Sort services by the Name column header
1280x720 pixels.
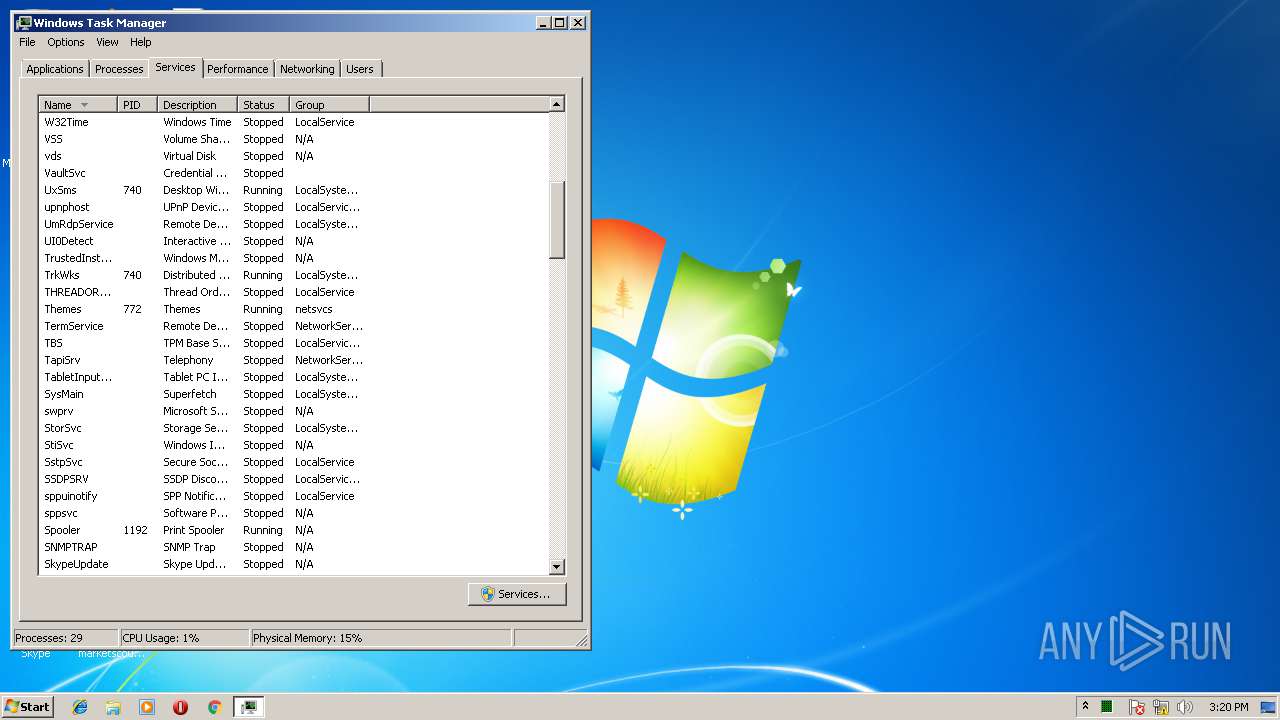78,104
